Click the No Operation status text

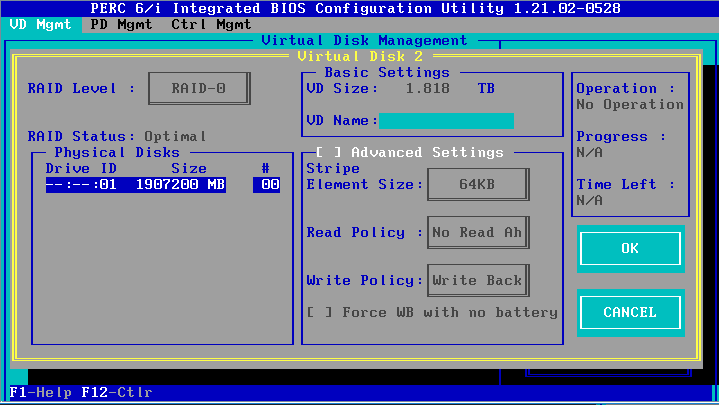coord(630,105)
